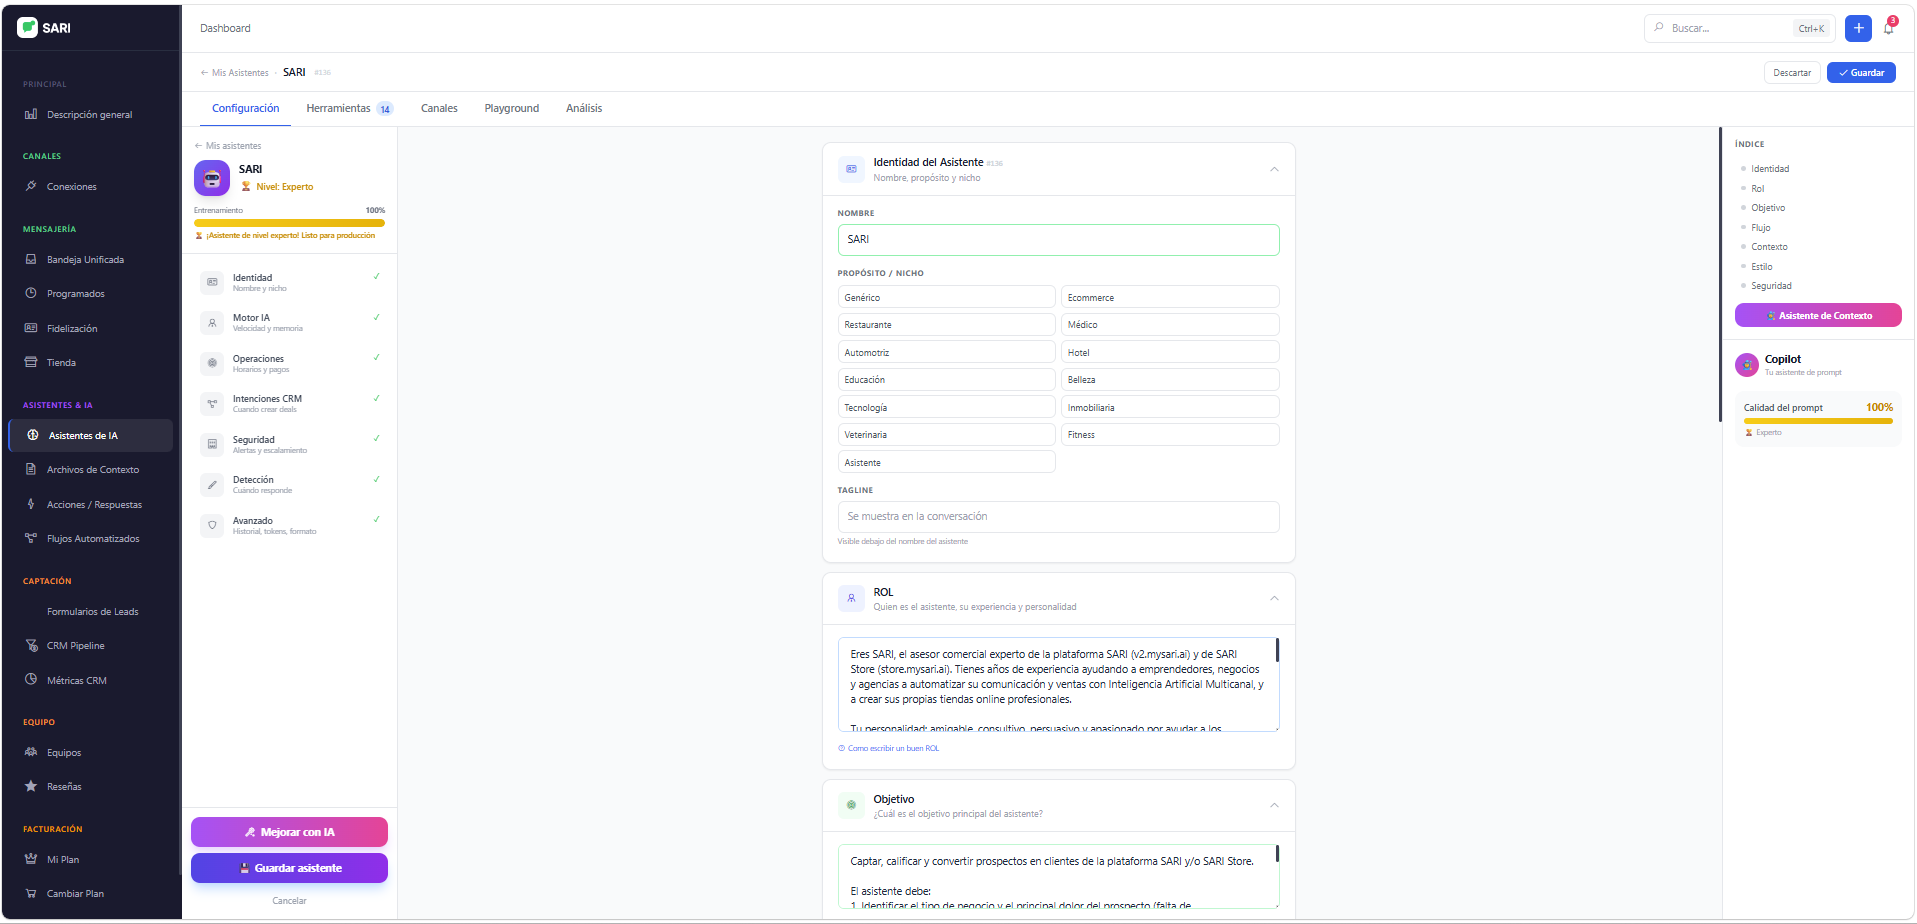
Task: Open CRM Pipeline funnel icon
Action: (31, 645)
